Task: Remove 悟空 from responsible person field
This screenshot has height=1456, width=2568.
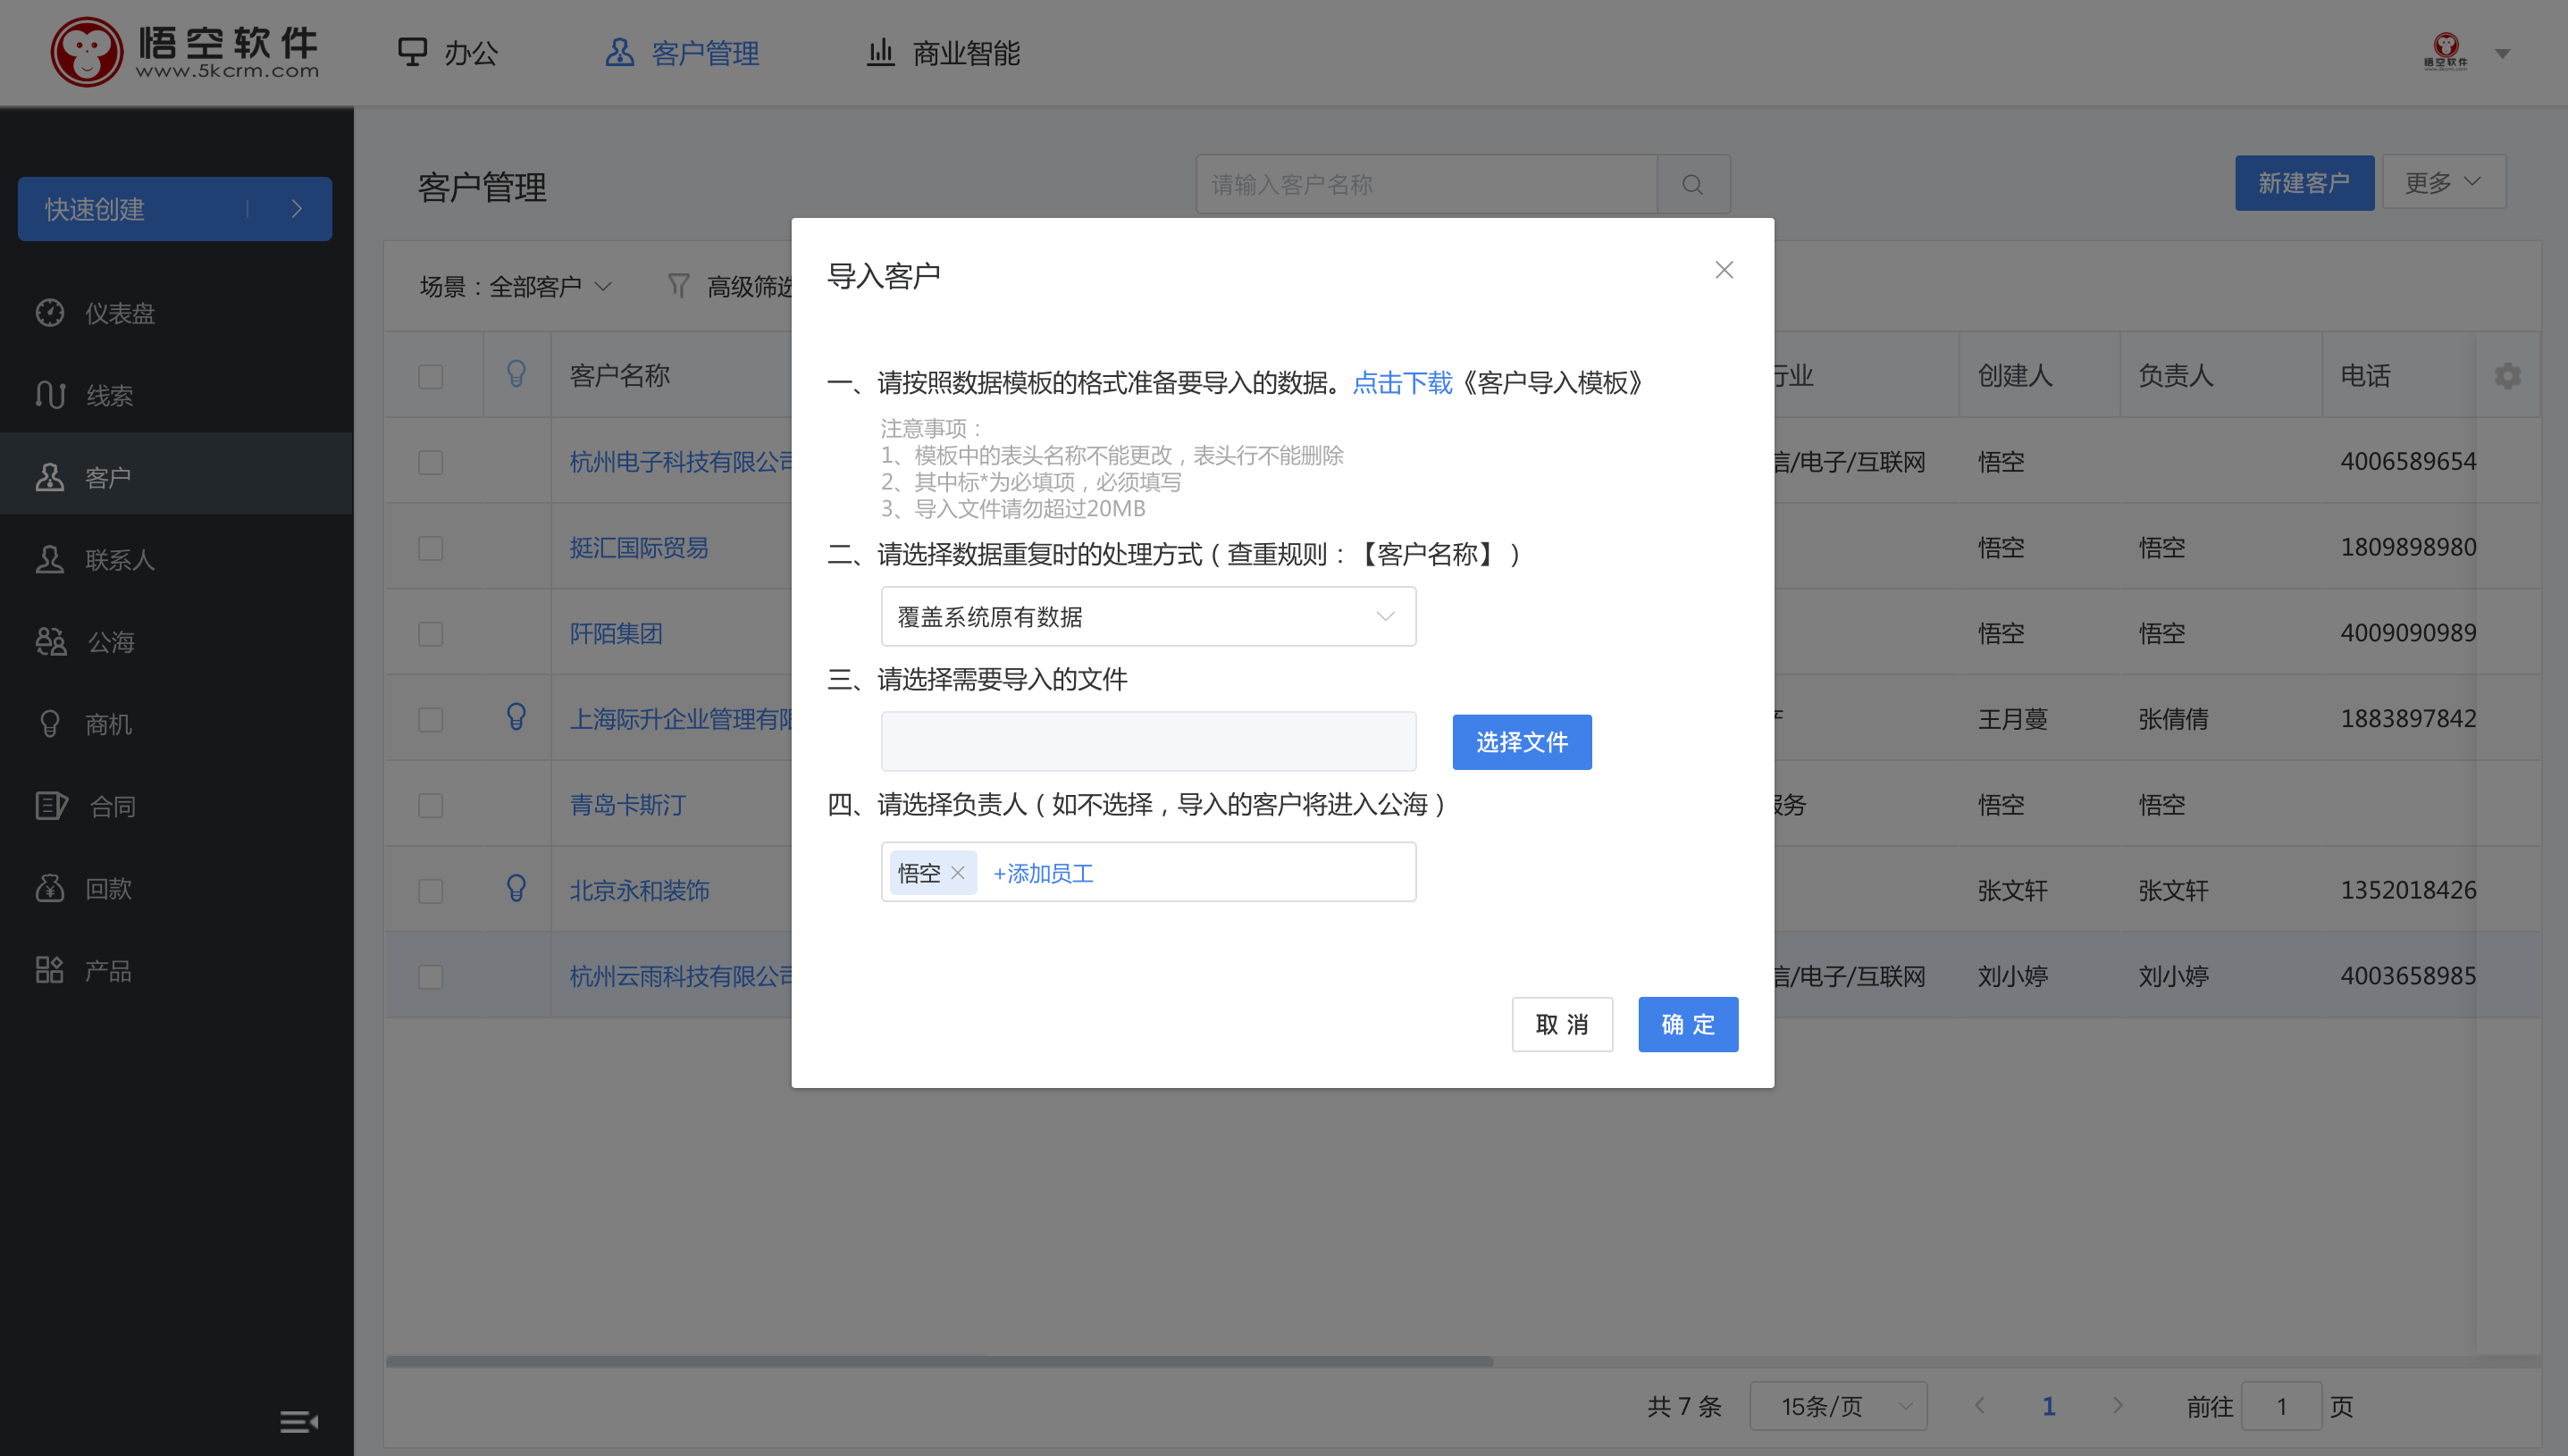Action: 958,873
